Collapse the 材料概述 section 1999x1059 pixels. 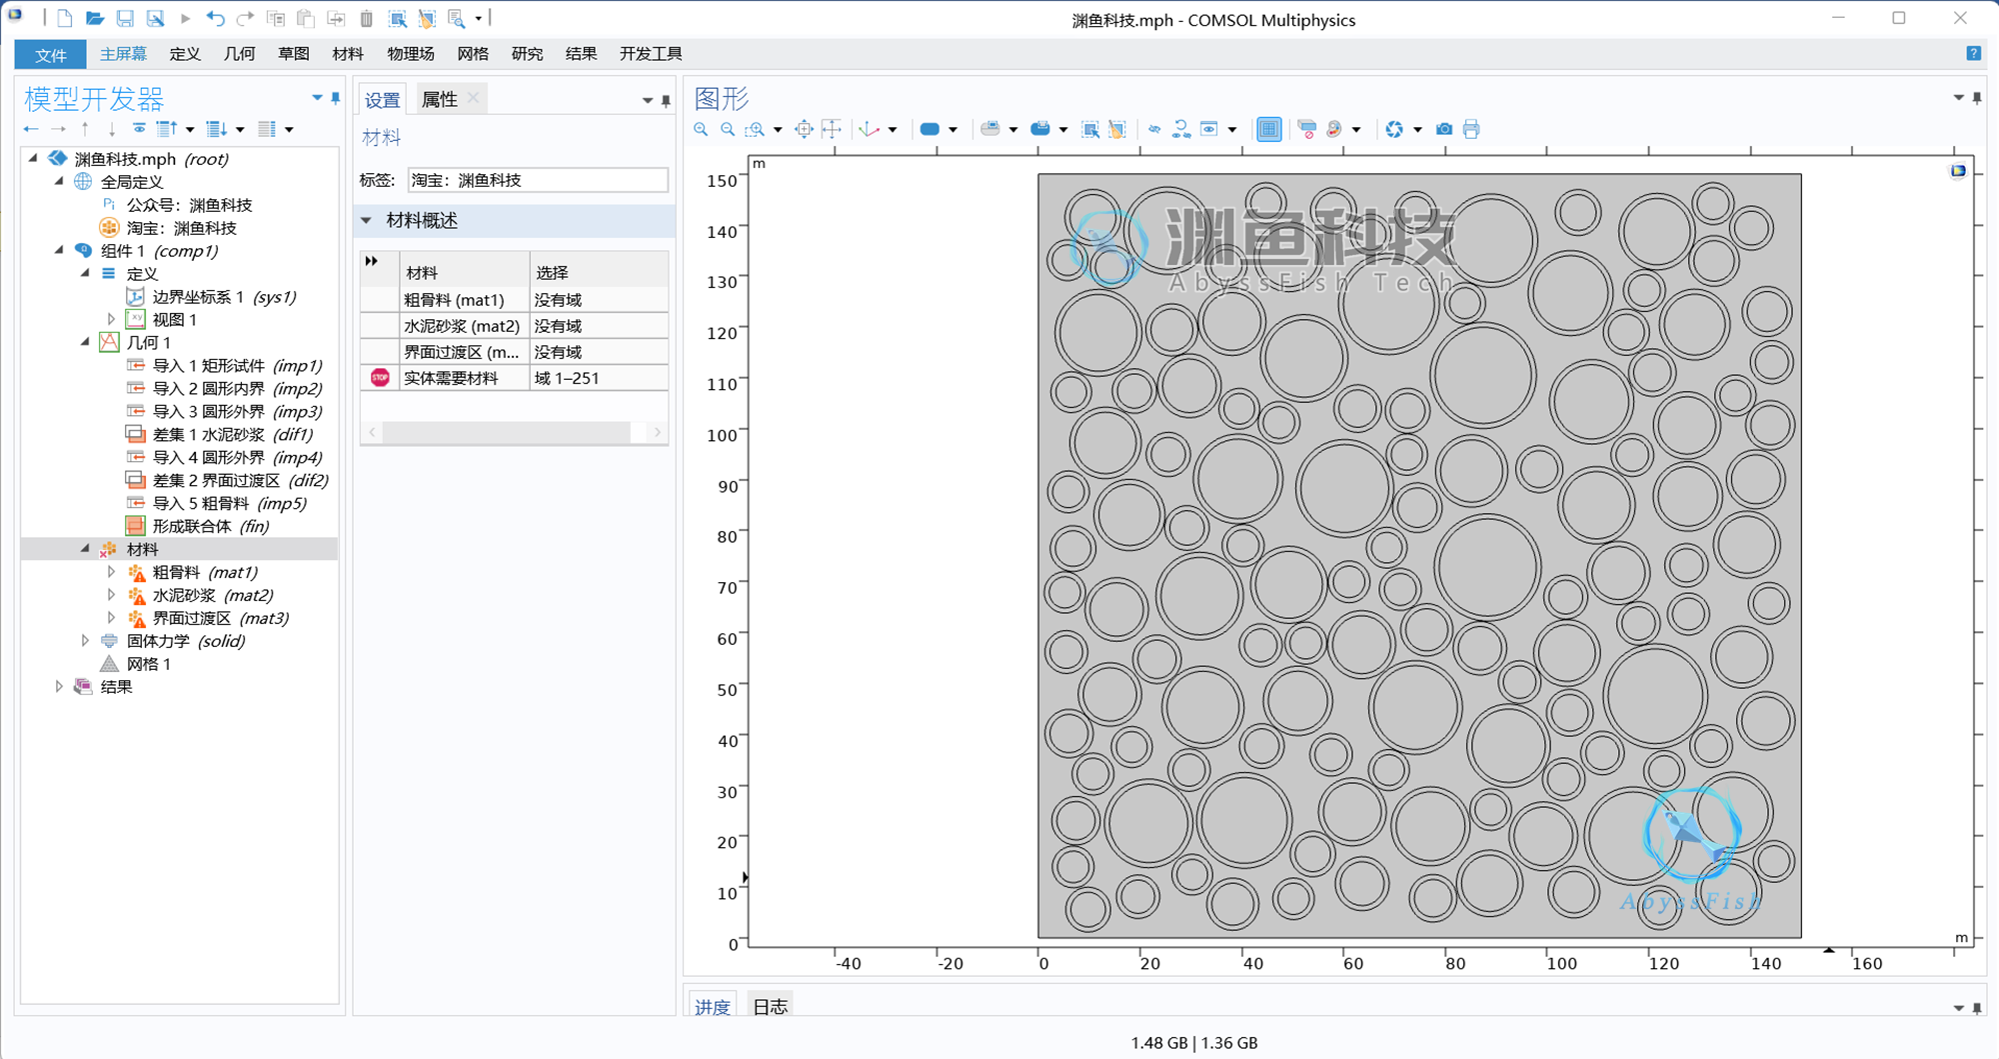click(x=366, y=220)
